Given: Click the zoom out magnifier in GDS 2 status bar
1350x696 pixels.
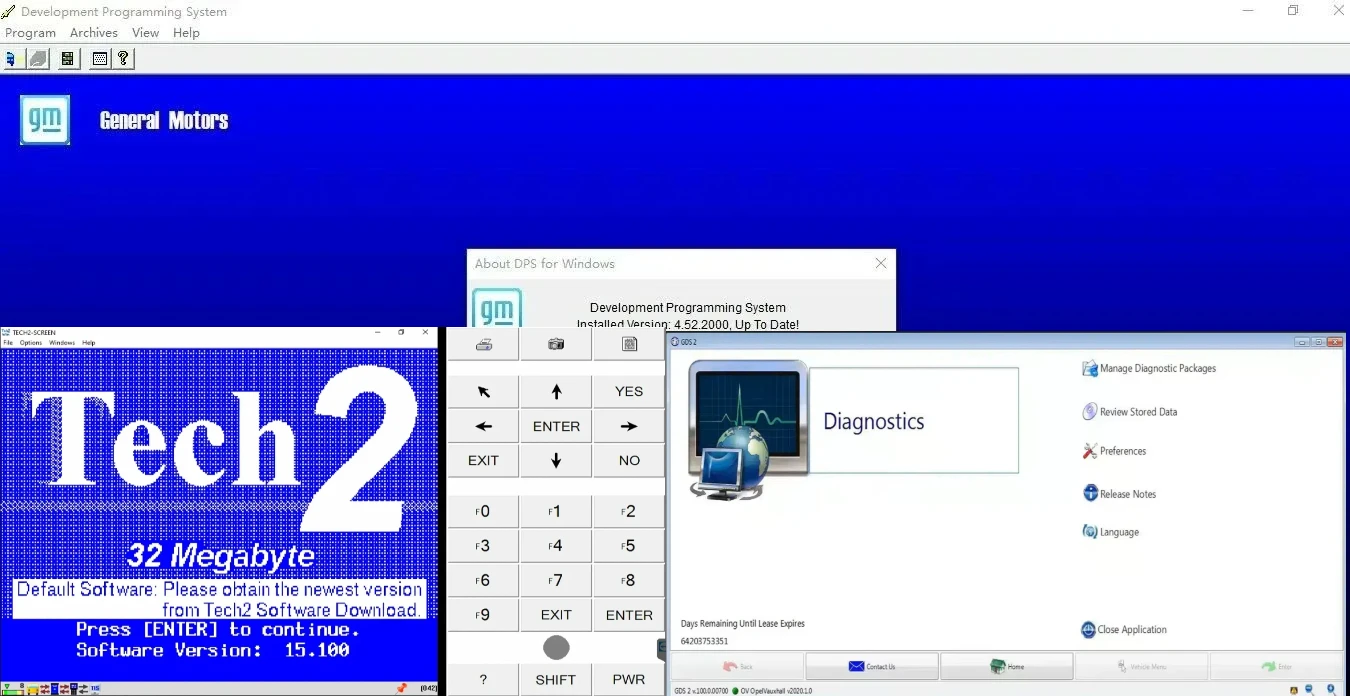Looking at the screenshot, I should [1309, 690].
